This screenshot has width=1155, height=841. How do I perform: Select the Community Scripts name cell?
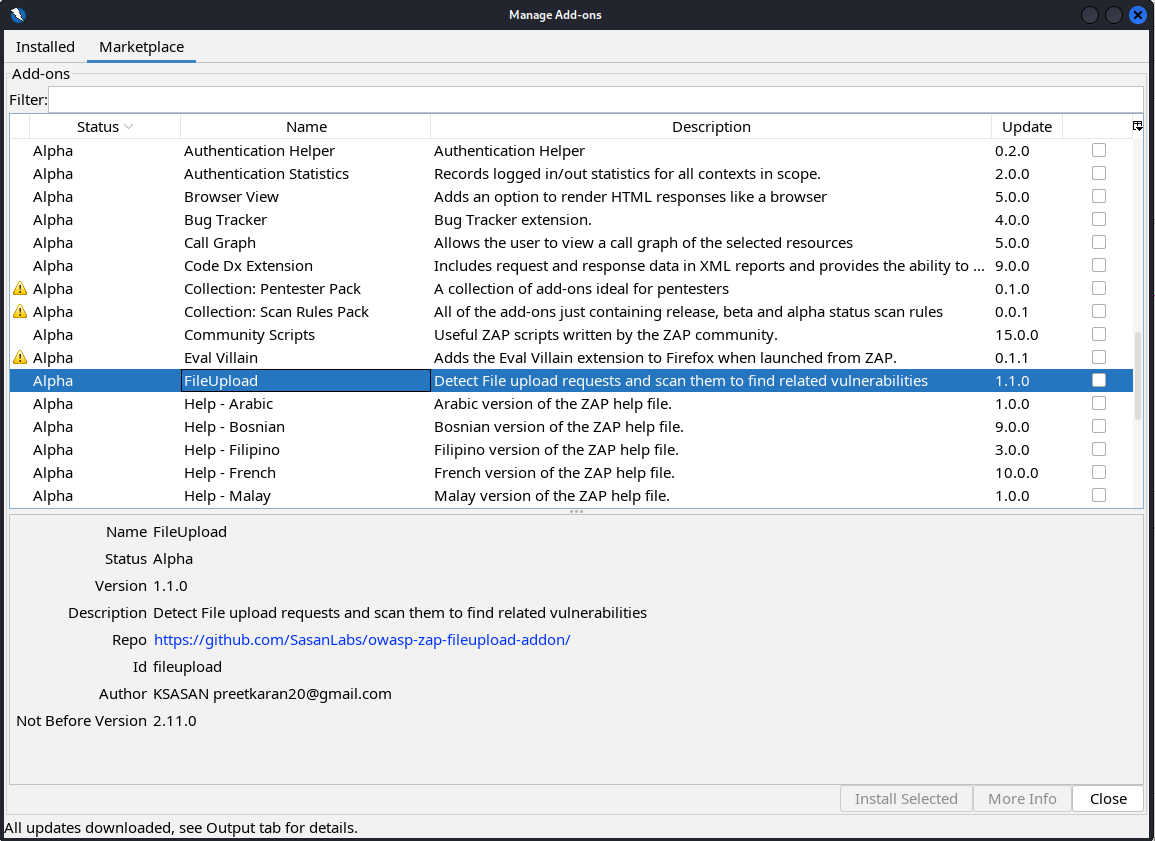pyautogui.click(x=306, y=334)
